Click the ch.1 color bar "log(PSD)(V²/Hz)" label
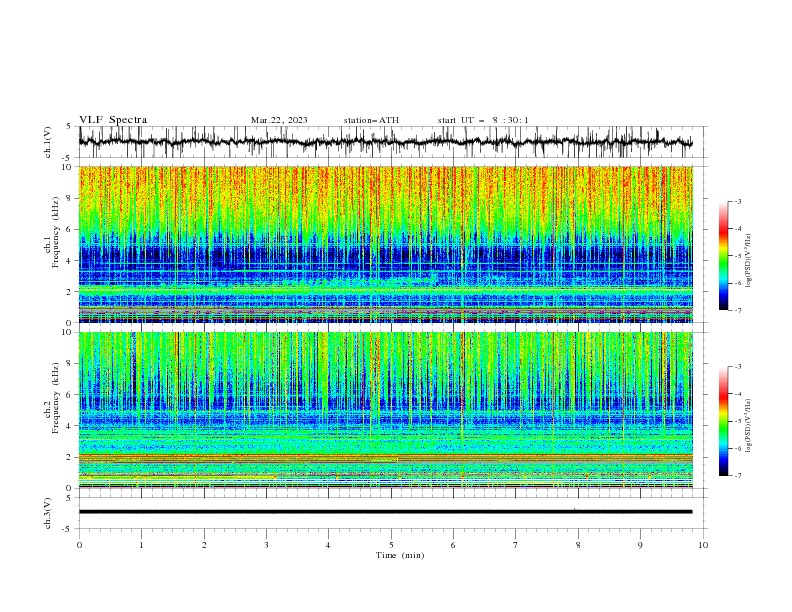The image size is (792, 612). point(749,261)
